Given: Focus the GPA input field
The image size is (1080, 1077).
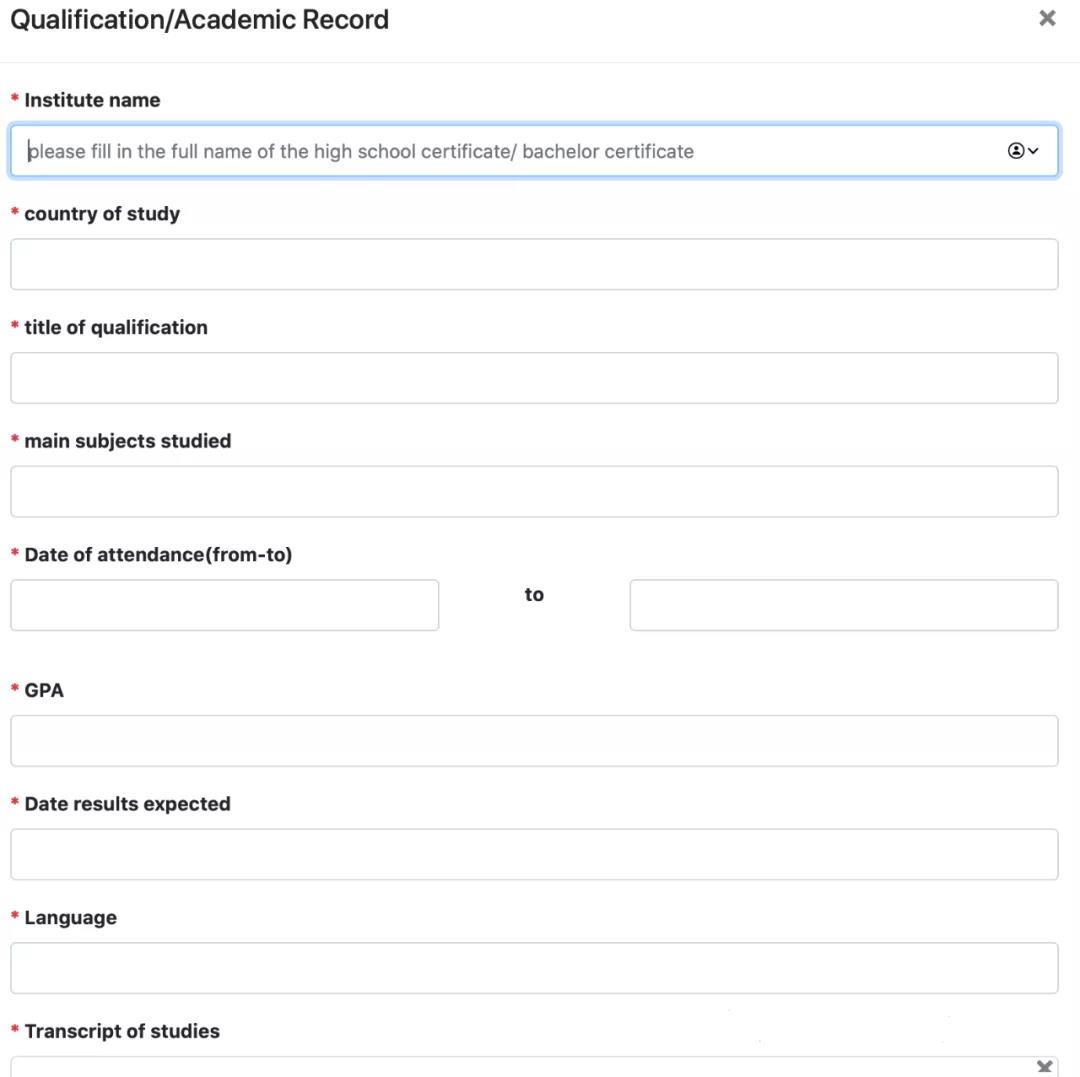Looking at the screenshot, I should coord(534,741).
